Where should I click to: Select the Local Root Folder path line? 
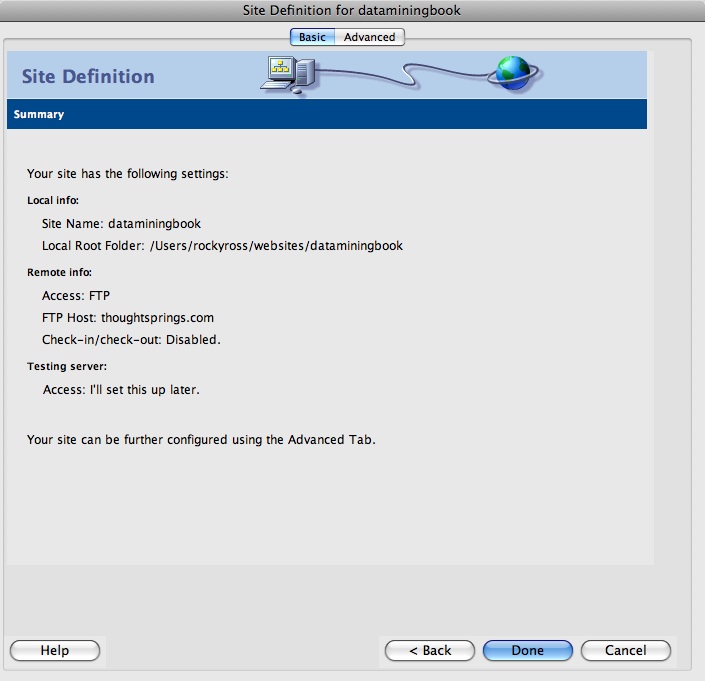222,246
